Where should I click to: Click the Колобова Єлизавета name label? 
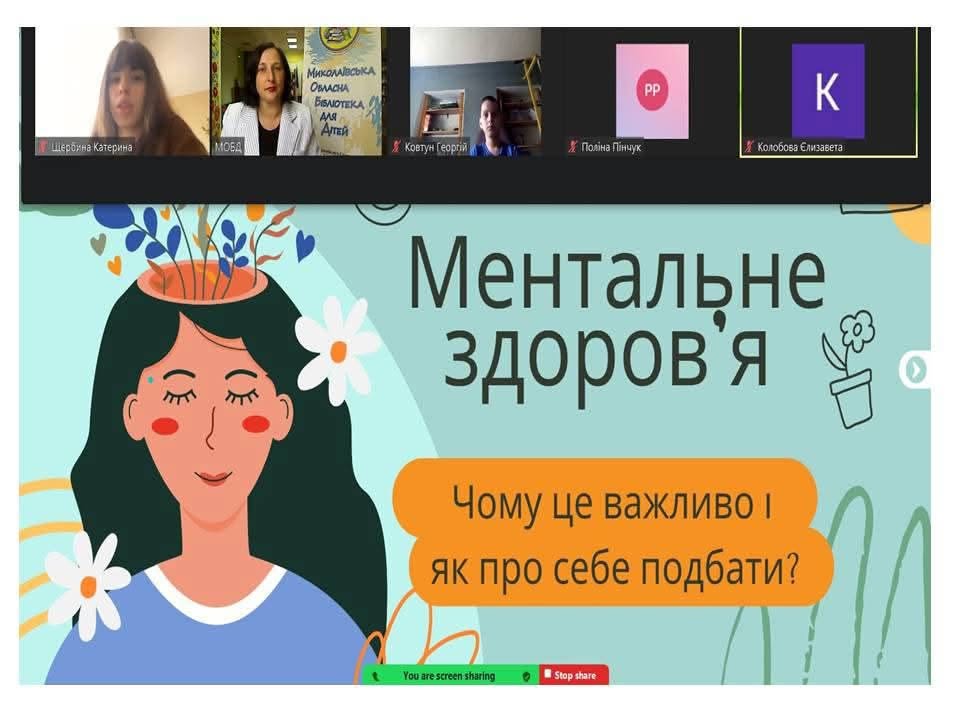coord(800,147)
